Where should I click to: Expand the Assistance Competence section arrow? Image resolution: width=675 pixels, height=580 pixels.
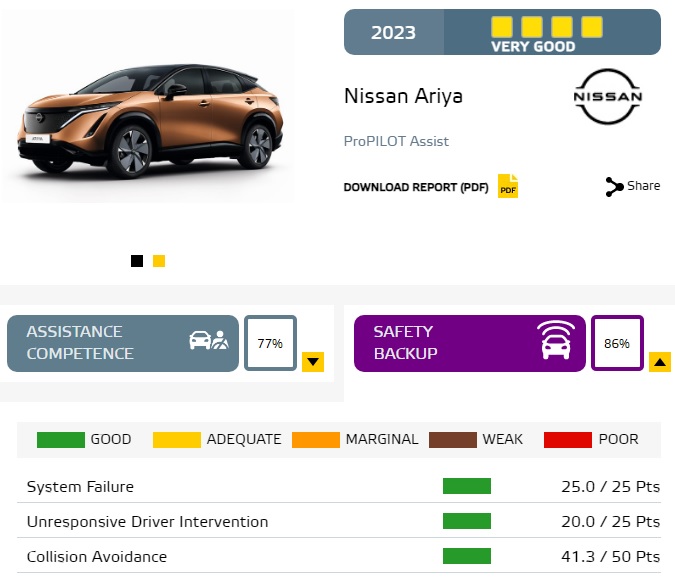pos(313,362)
